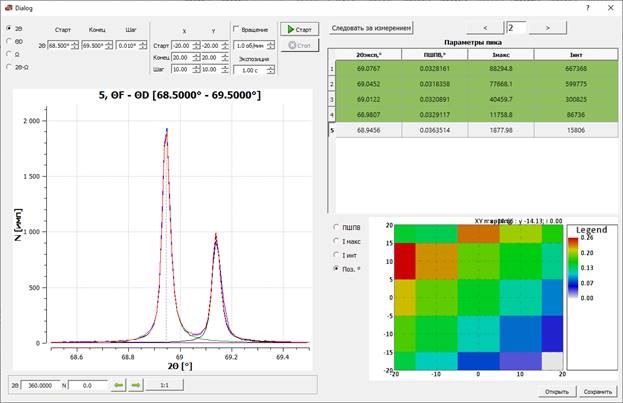Click the green left arrow at bottom
Screen dimensions: 623x403
[x=117, y=384]
